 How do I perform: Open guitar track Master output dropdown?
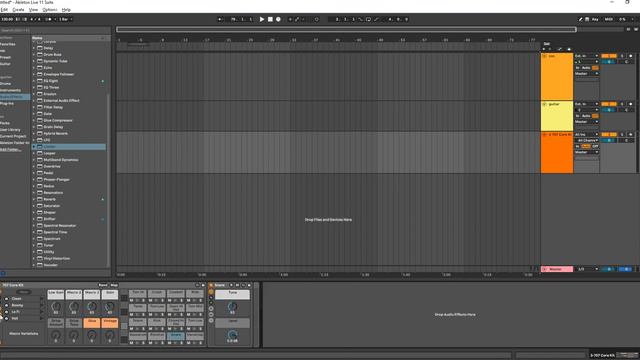pyautogui.click(x=587, y=122)
